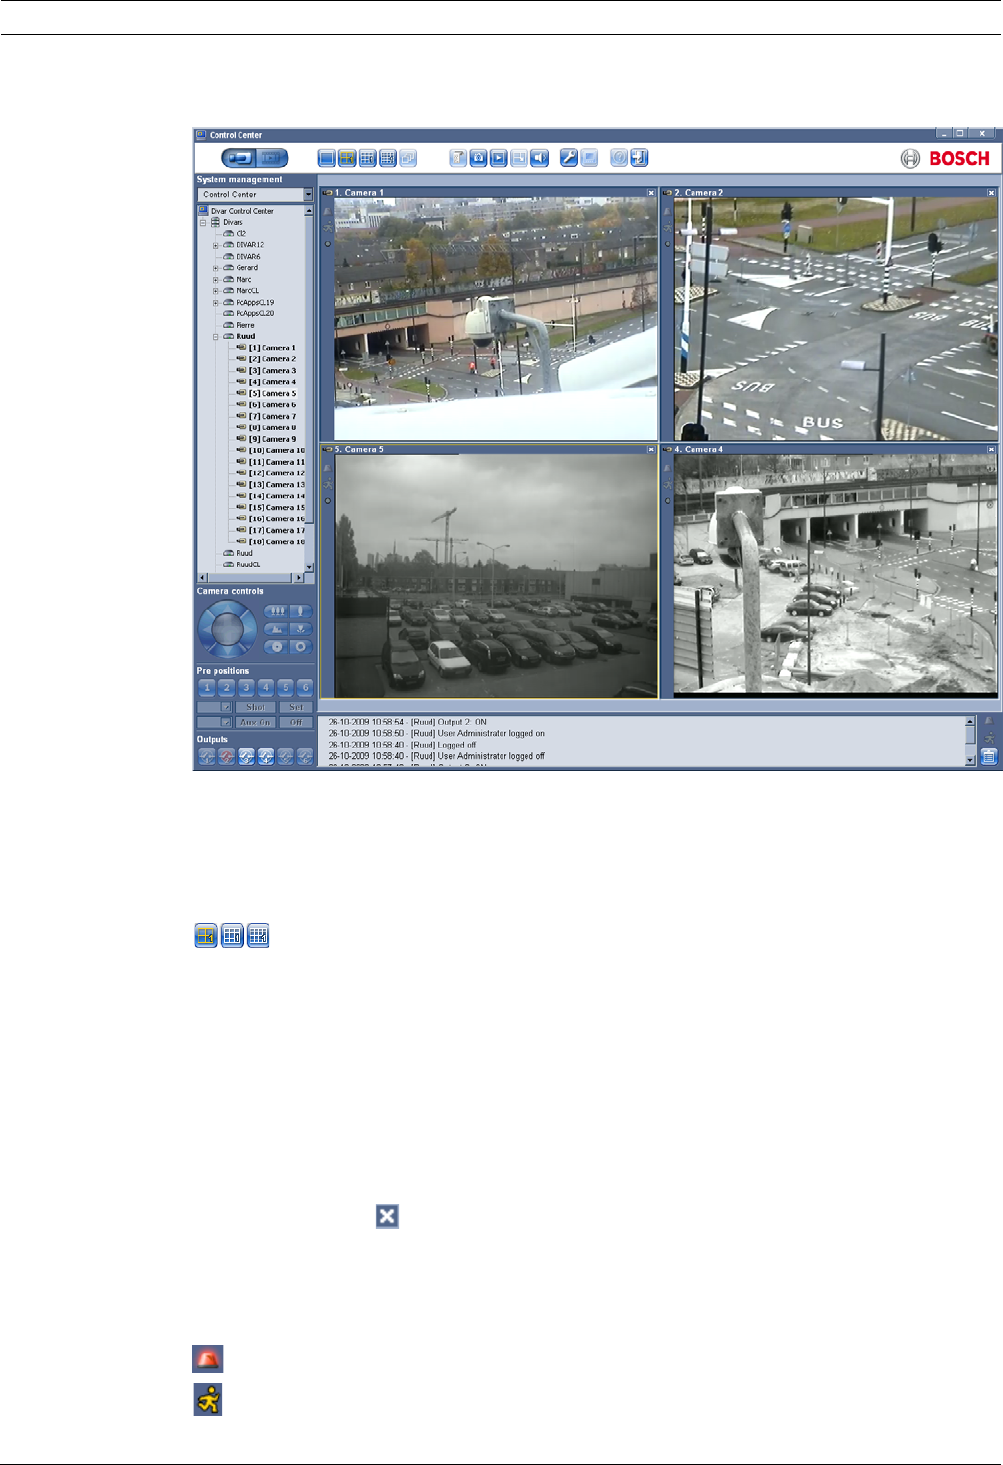Expand the Marc tree node
The image size is (1003, 1465).
point(215,280)
